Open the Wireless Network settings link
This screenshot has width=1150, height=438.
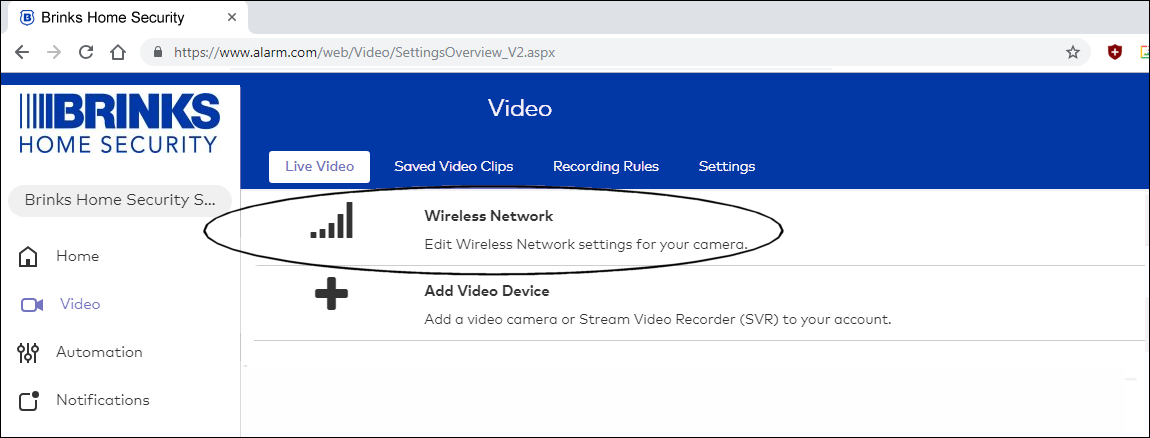click(488, 216)
